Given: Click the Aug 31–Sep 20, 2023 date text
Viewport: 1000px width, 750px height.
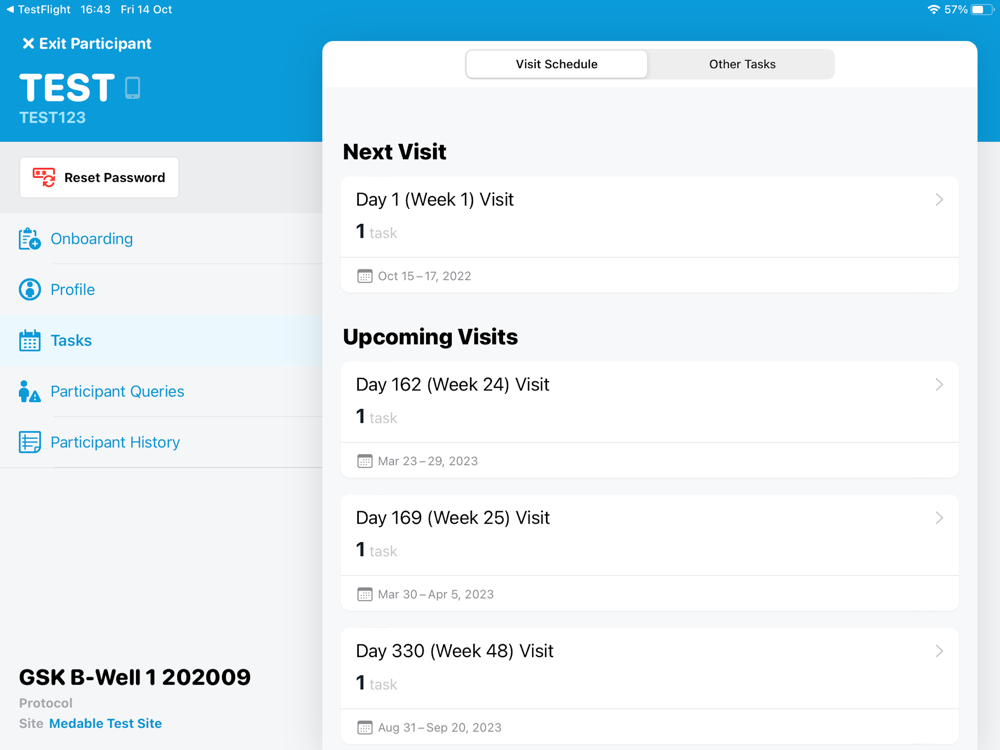Looking at the screenshot, I should tap(439, 728).
